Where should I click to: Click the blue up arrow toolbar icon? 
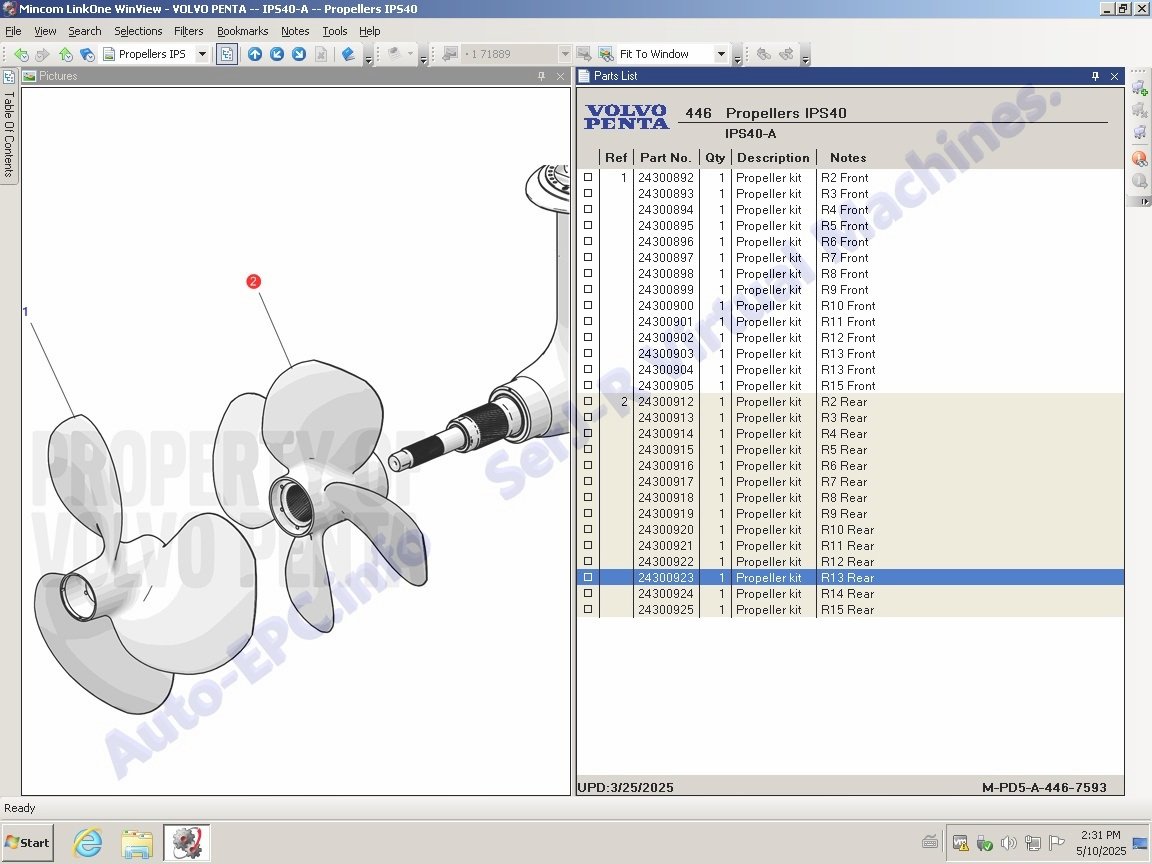255,54
